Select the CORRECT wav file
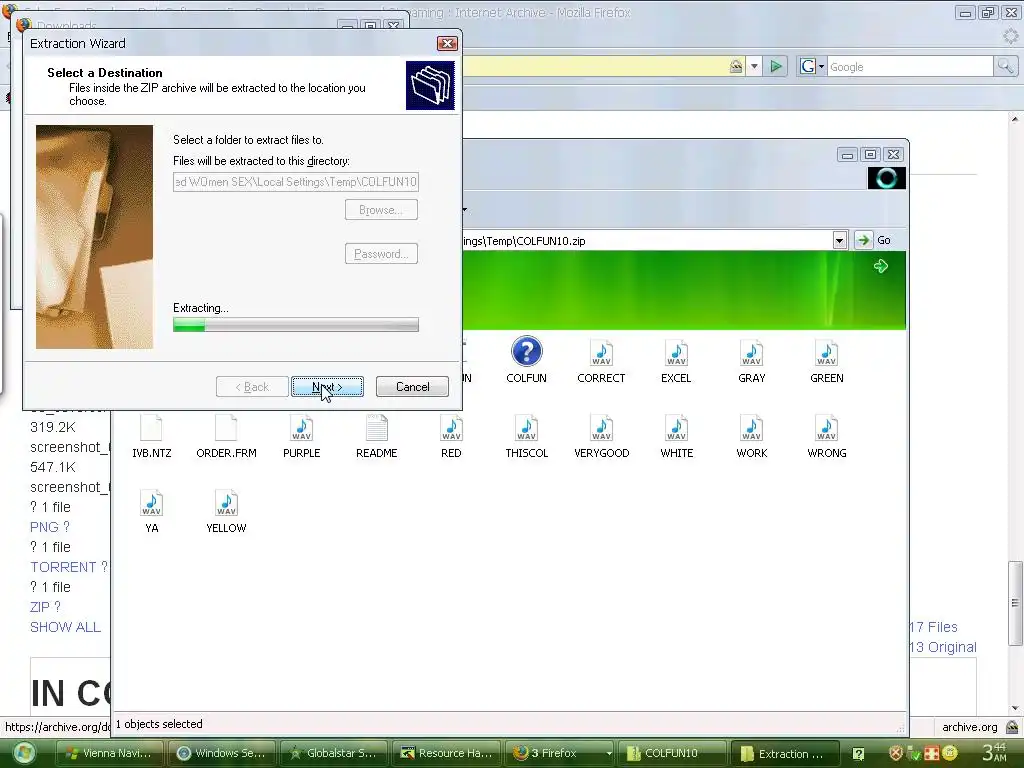1024x768 pixels. point(601,360)
